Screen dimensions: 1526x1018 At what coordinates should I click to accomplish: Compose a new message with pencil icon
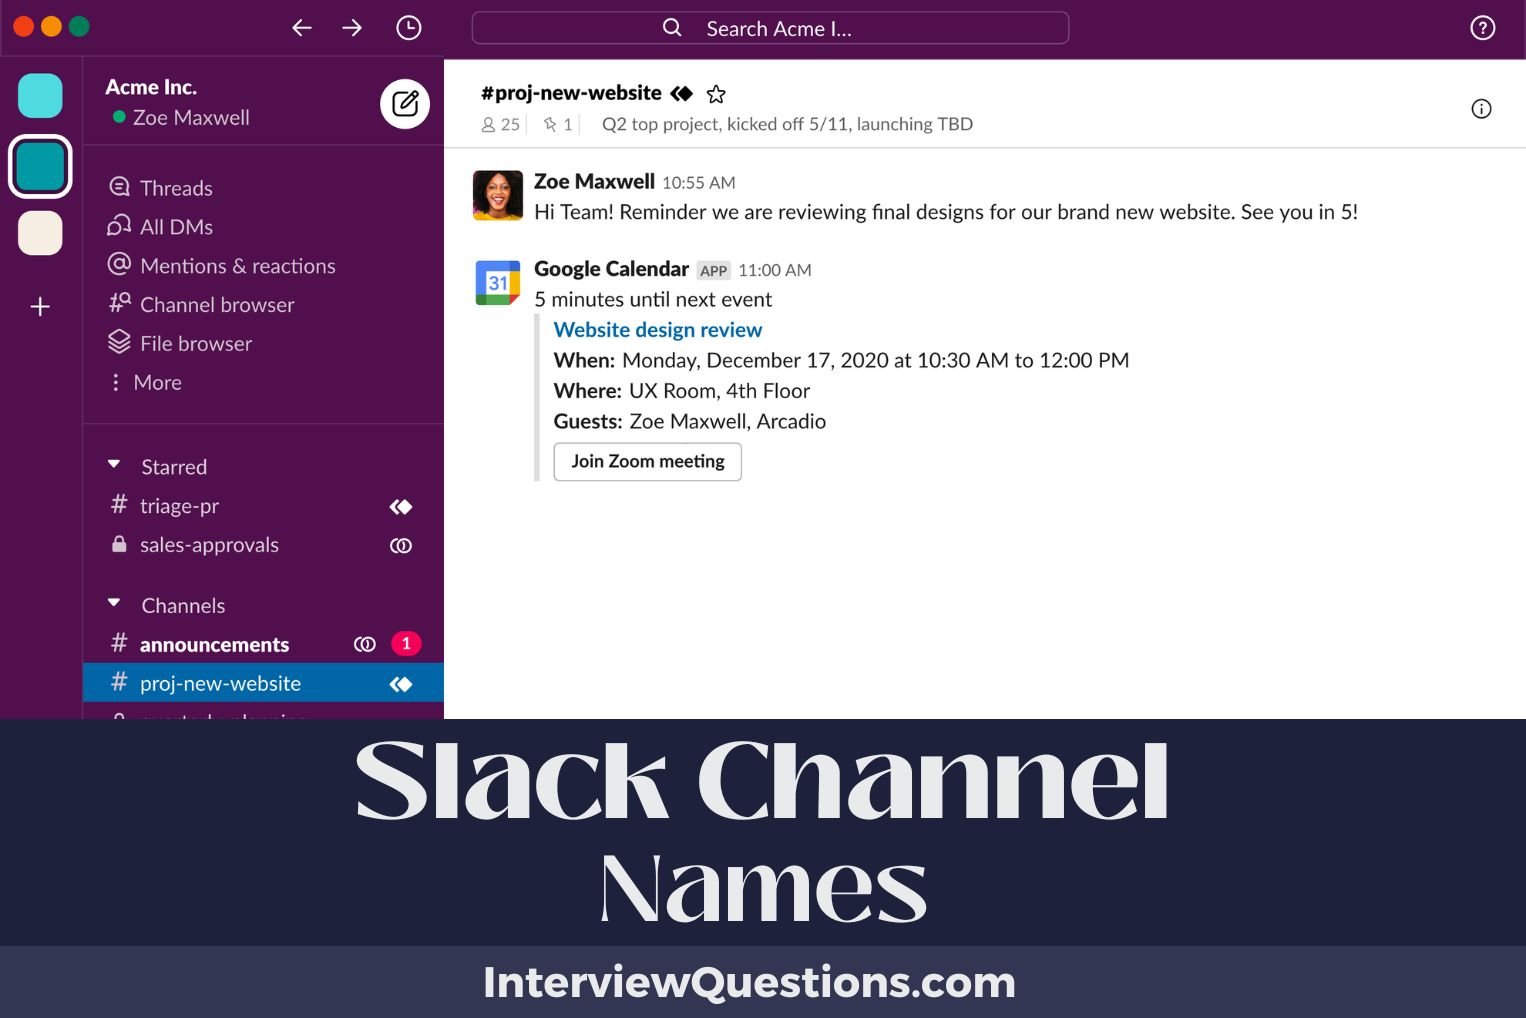click(x=405, y=104)
